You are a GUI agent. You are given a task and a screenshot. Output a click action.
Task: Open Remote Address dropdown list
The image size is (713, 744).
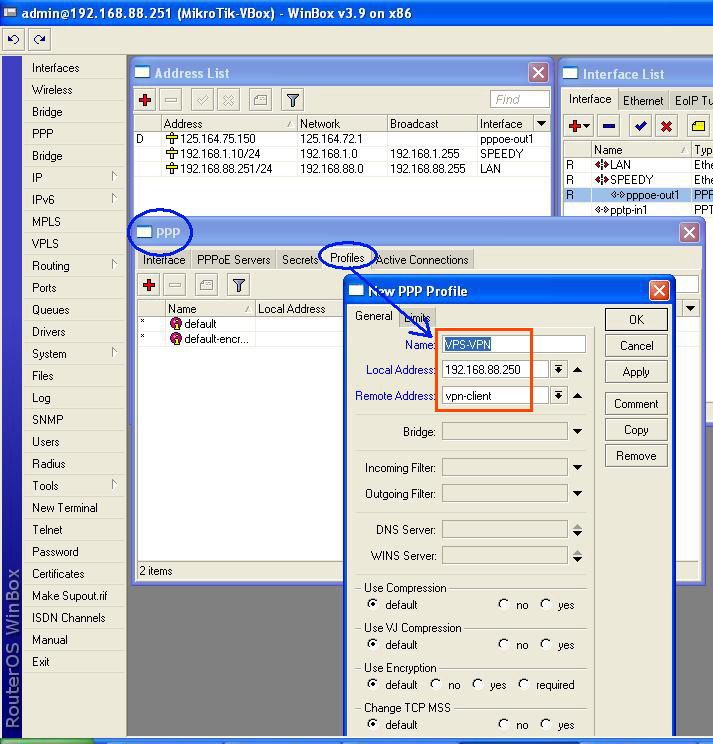click(558, 395)
